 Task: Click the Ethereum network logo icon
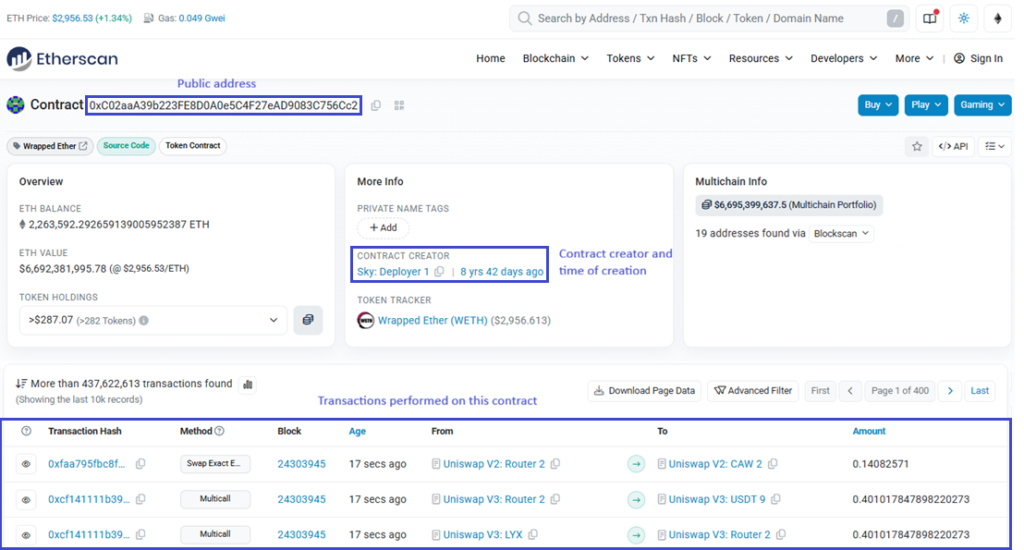coord(996,18)
